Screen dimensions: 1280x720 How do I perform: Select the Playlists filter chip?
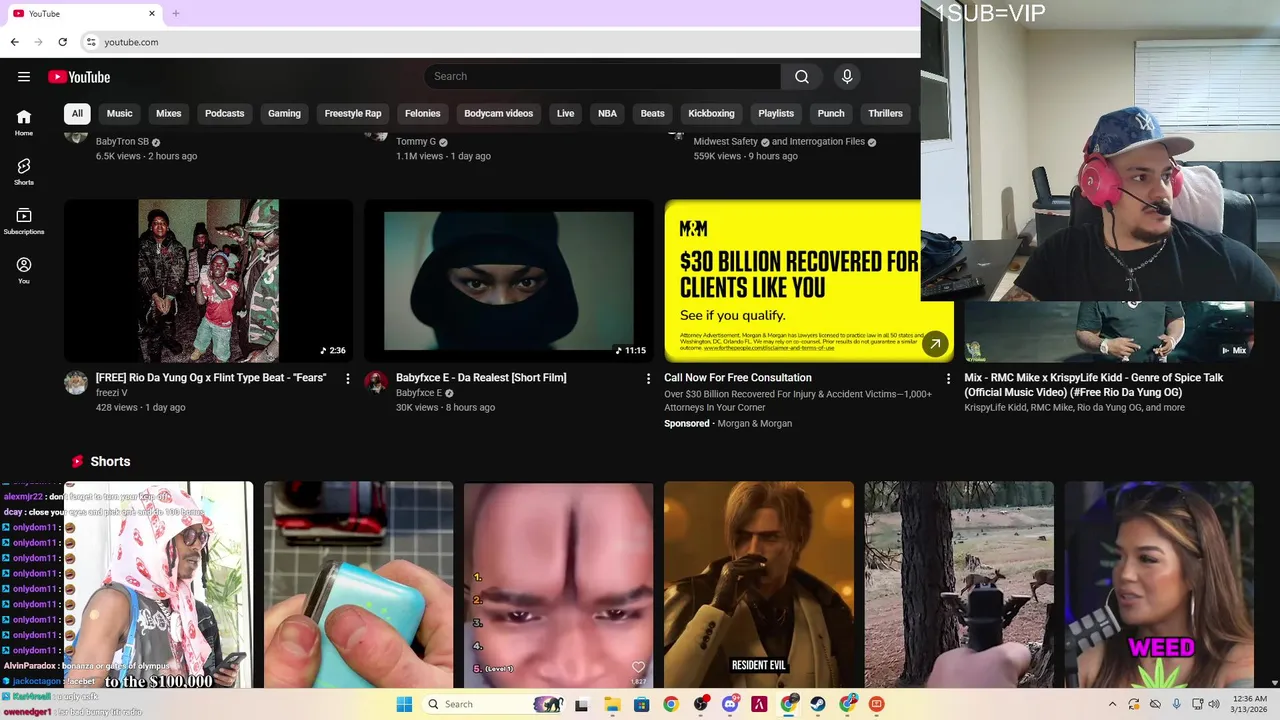pos(776,113)
